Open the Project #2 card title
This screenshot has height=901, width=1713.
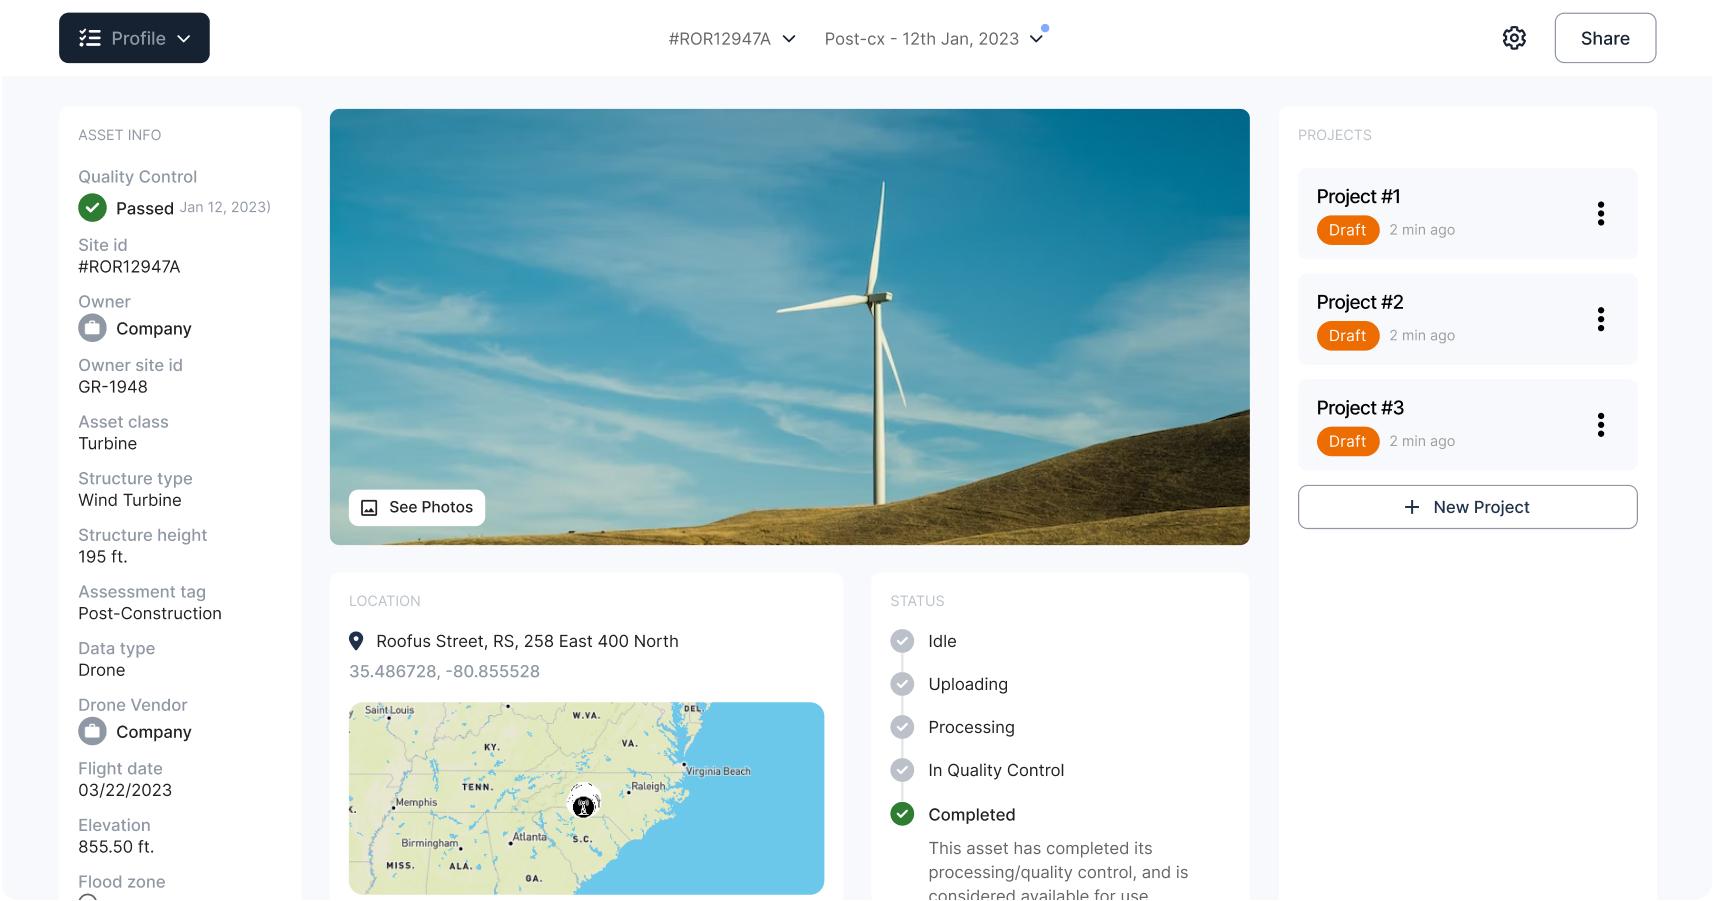(1360, 302)
